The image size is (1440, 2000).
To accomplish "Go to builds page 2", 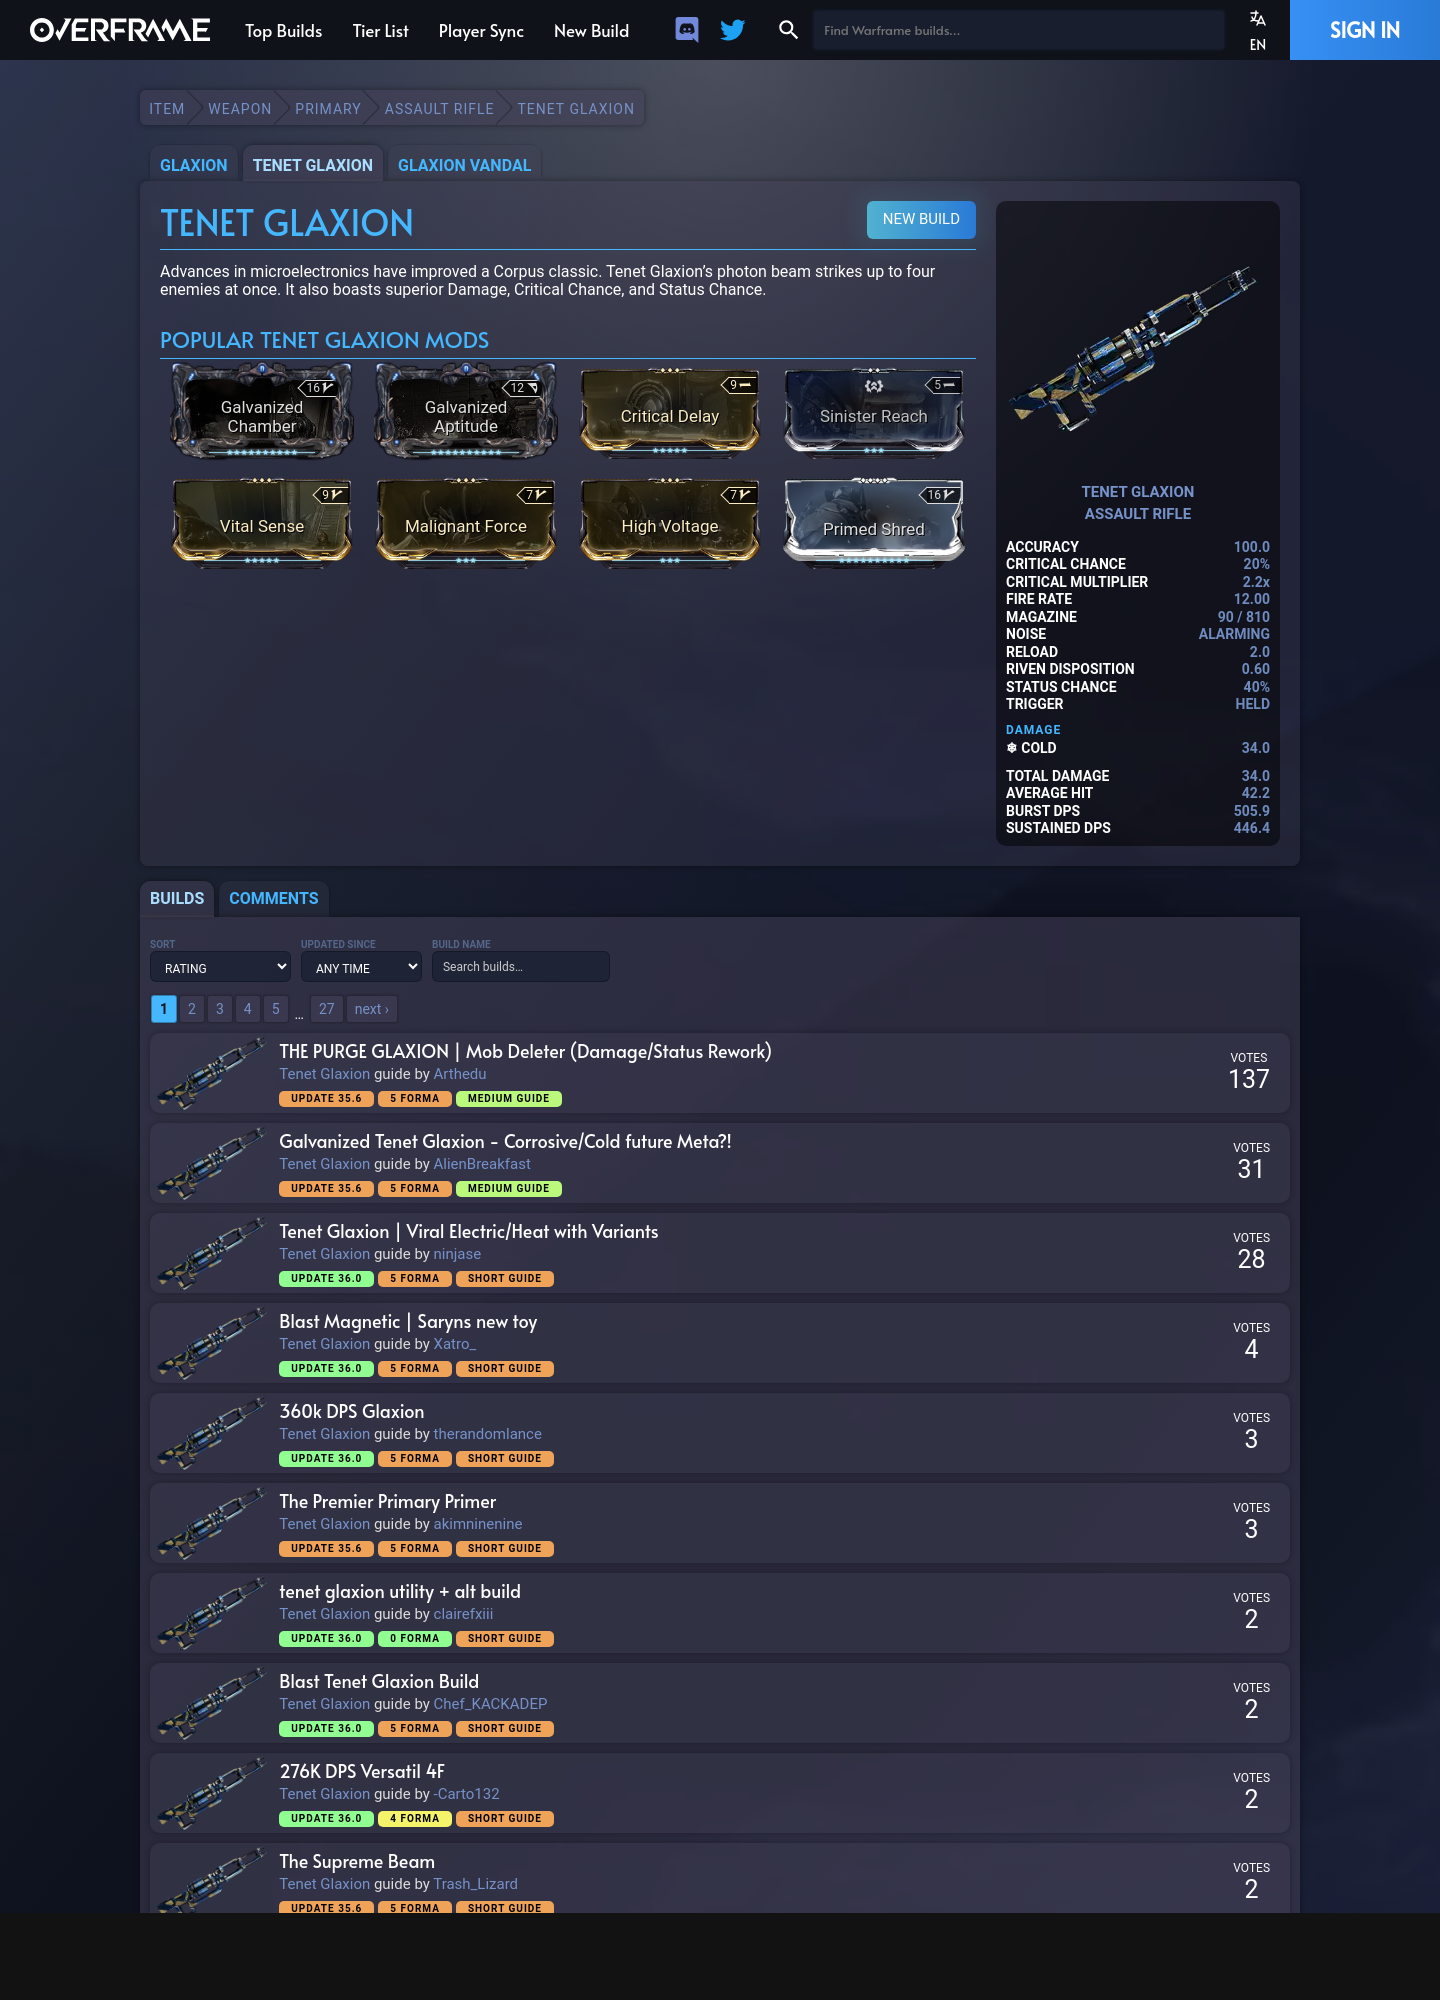I will tap(192, 1009).
